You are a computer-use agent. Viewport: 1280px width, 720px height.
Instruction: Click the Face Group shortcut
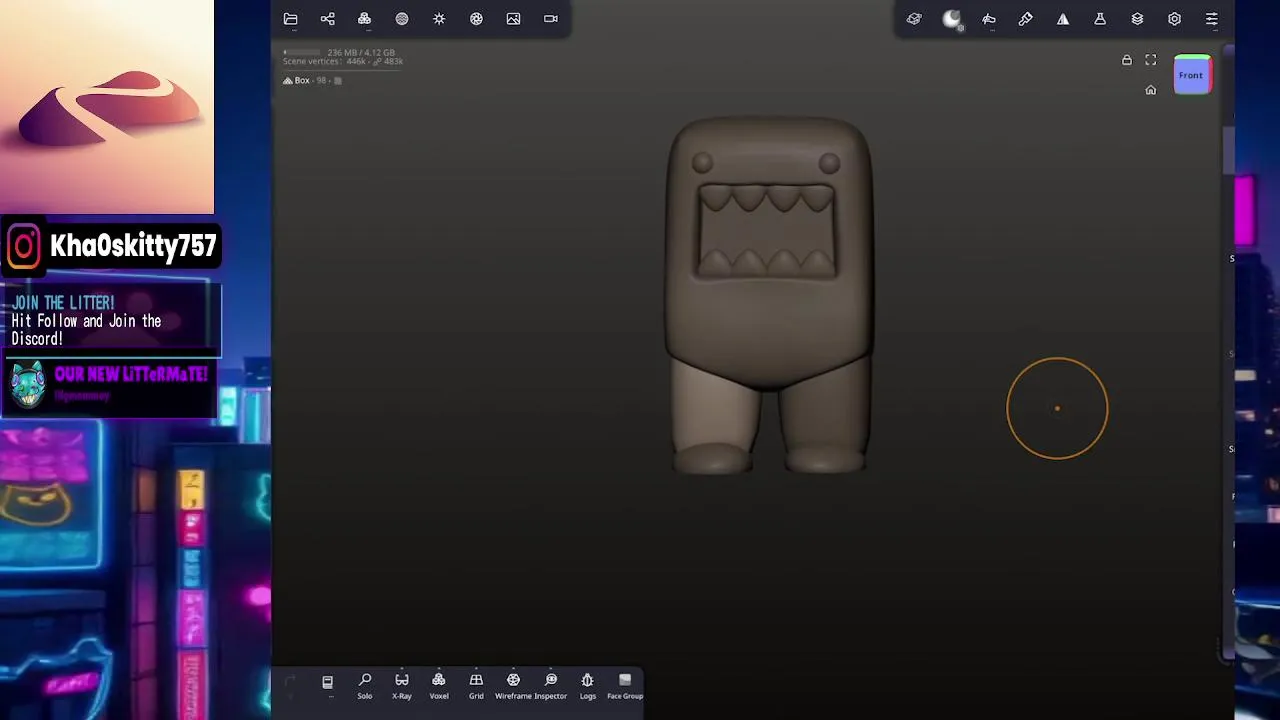pyautogui.click(x=625, y=685)
